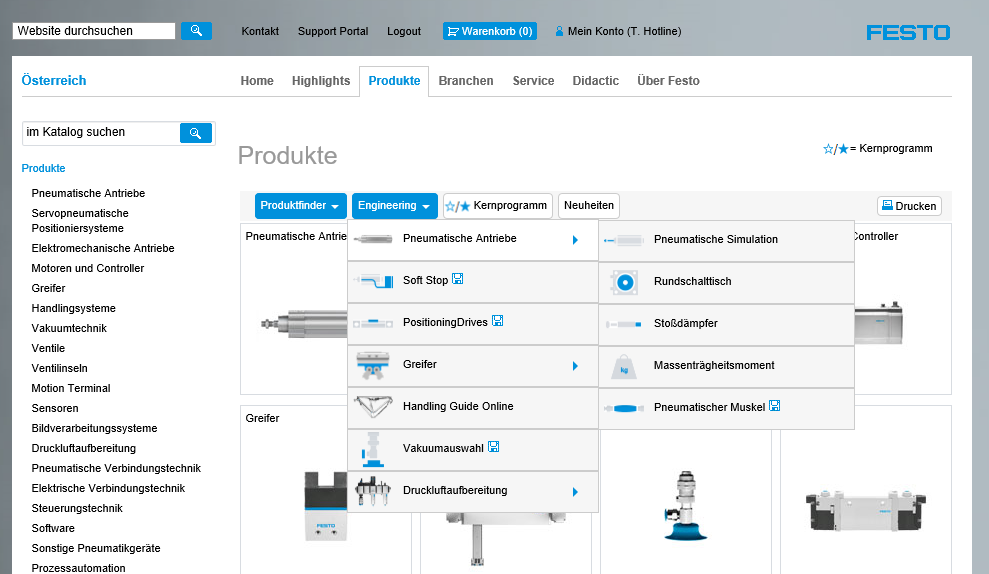This screenshot has width=989, height=574.
Task: Open the Support Portal link
Action: [333, 32]
